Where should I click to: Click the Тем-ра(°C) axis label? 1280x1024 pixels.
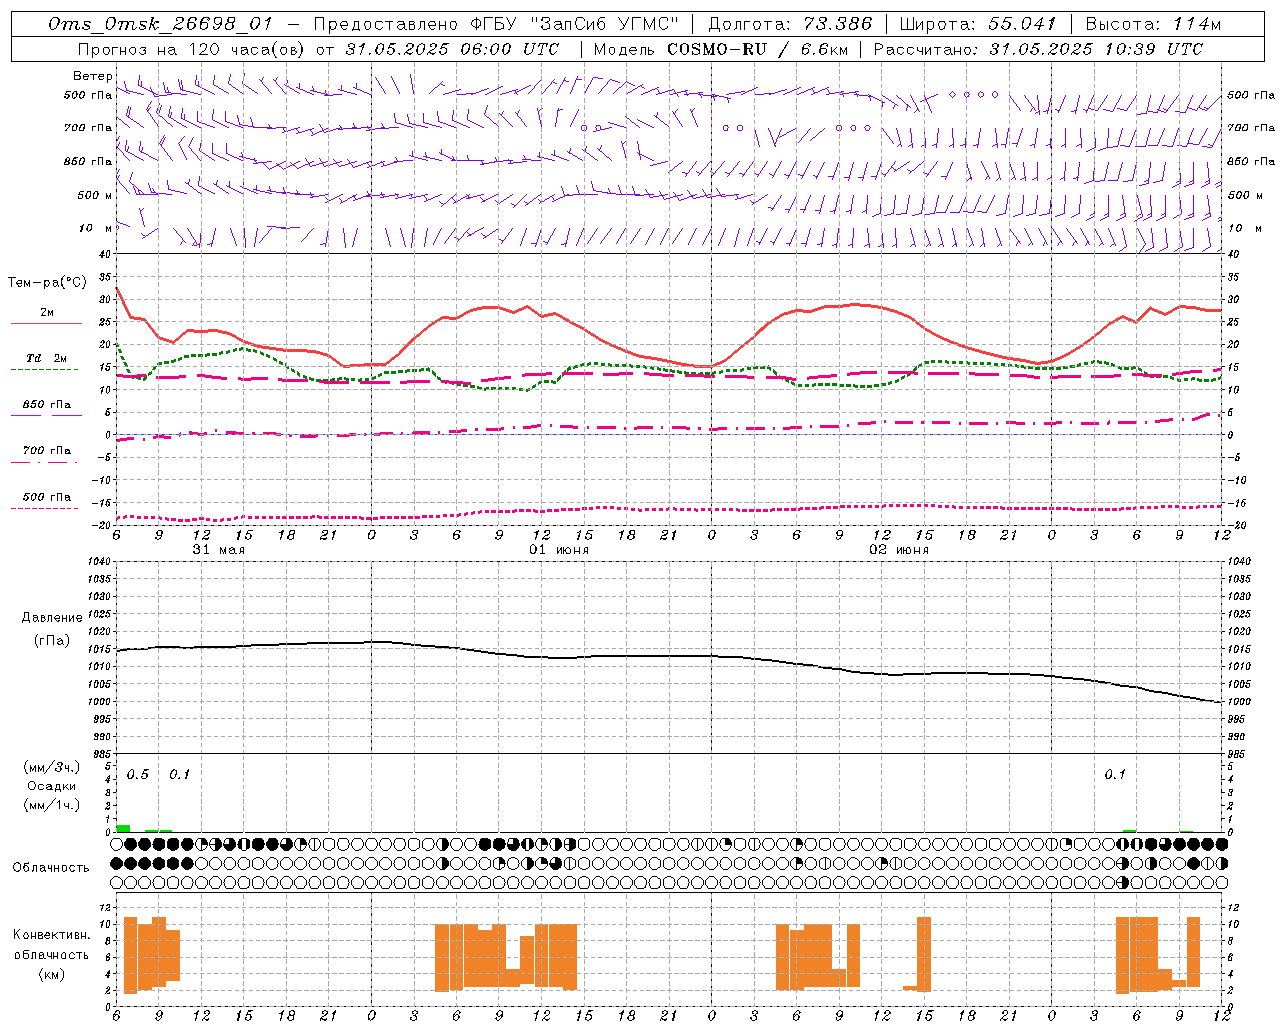click(47, 283)
